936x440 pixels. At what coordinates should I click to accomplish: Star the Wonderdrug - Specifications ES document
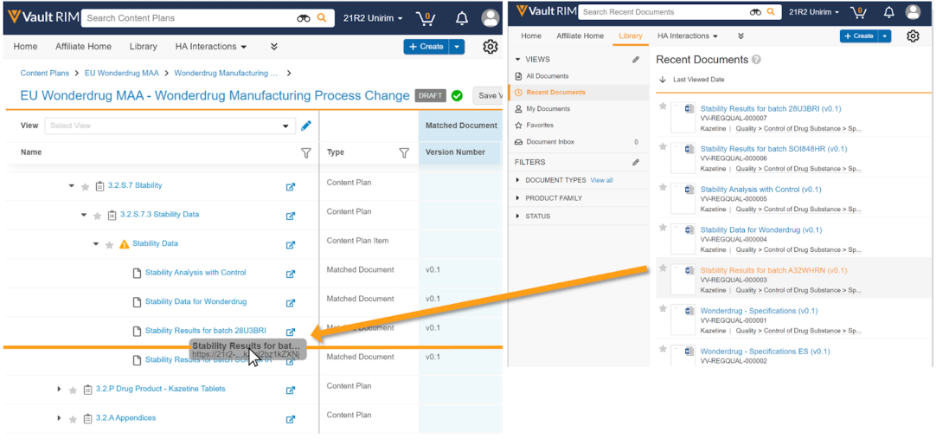pos(663,351)
